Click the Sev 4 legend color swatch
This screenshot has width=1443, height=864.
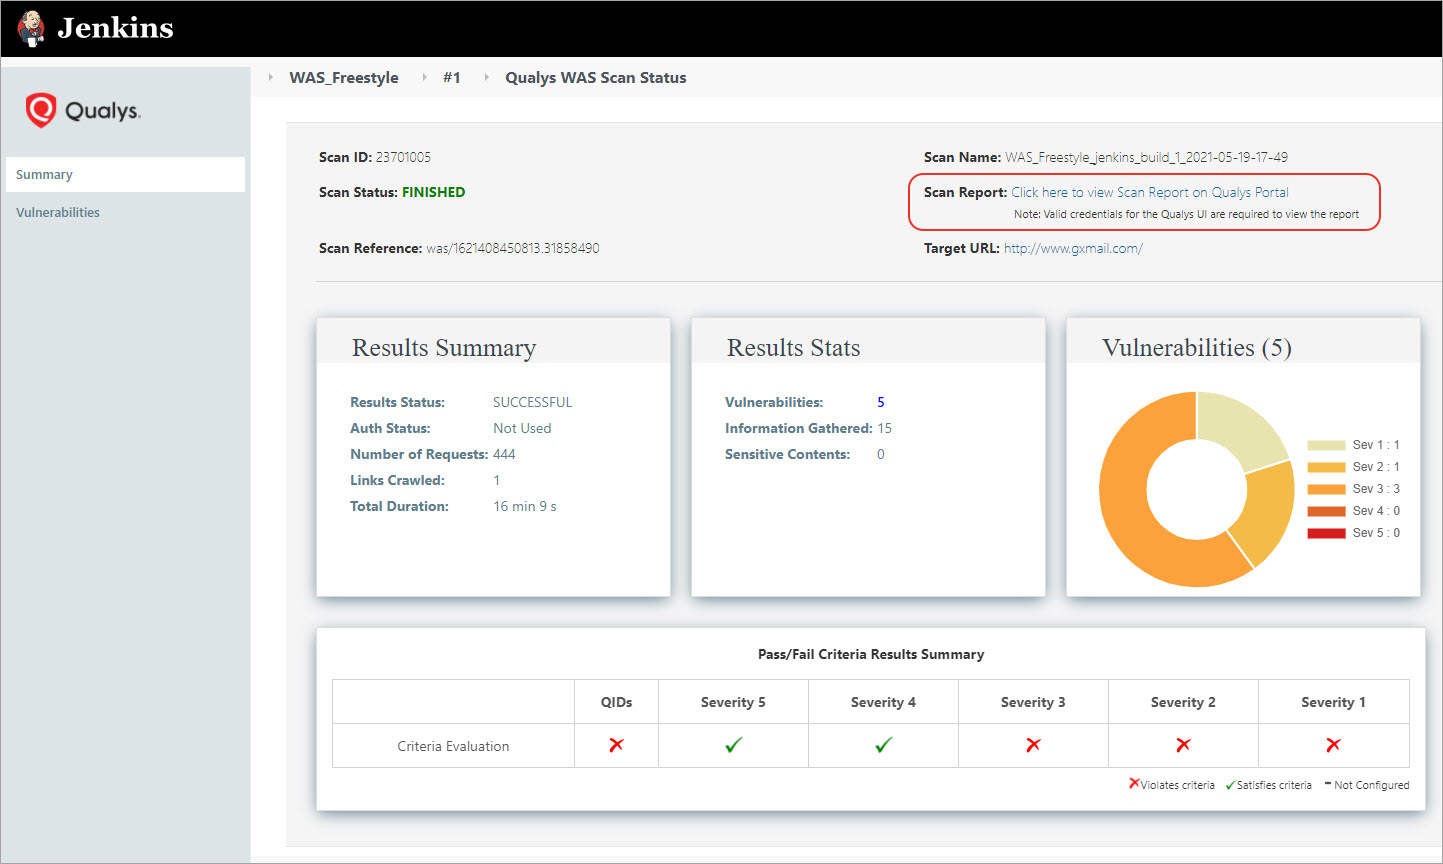pyautogui.click(x=1326, y=511)
